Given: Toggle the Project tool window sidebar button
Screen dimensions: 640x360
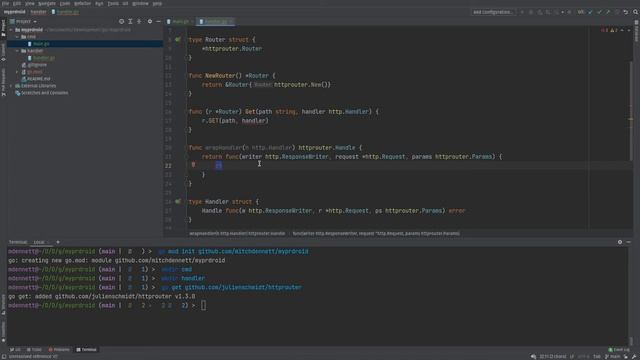Looking at the screenshot, I should click(x=3, y=28).
